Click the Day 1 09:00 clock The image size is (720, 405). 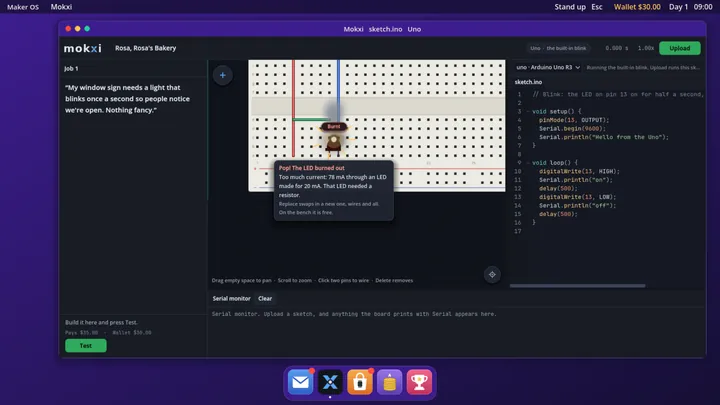tap(691, 7)
